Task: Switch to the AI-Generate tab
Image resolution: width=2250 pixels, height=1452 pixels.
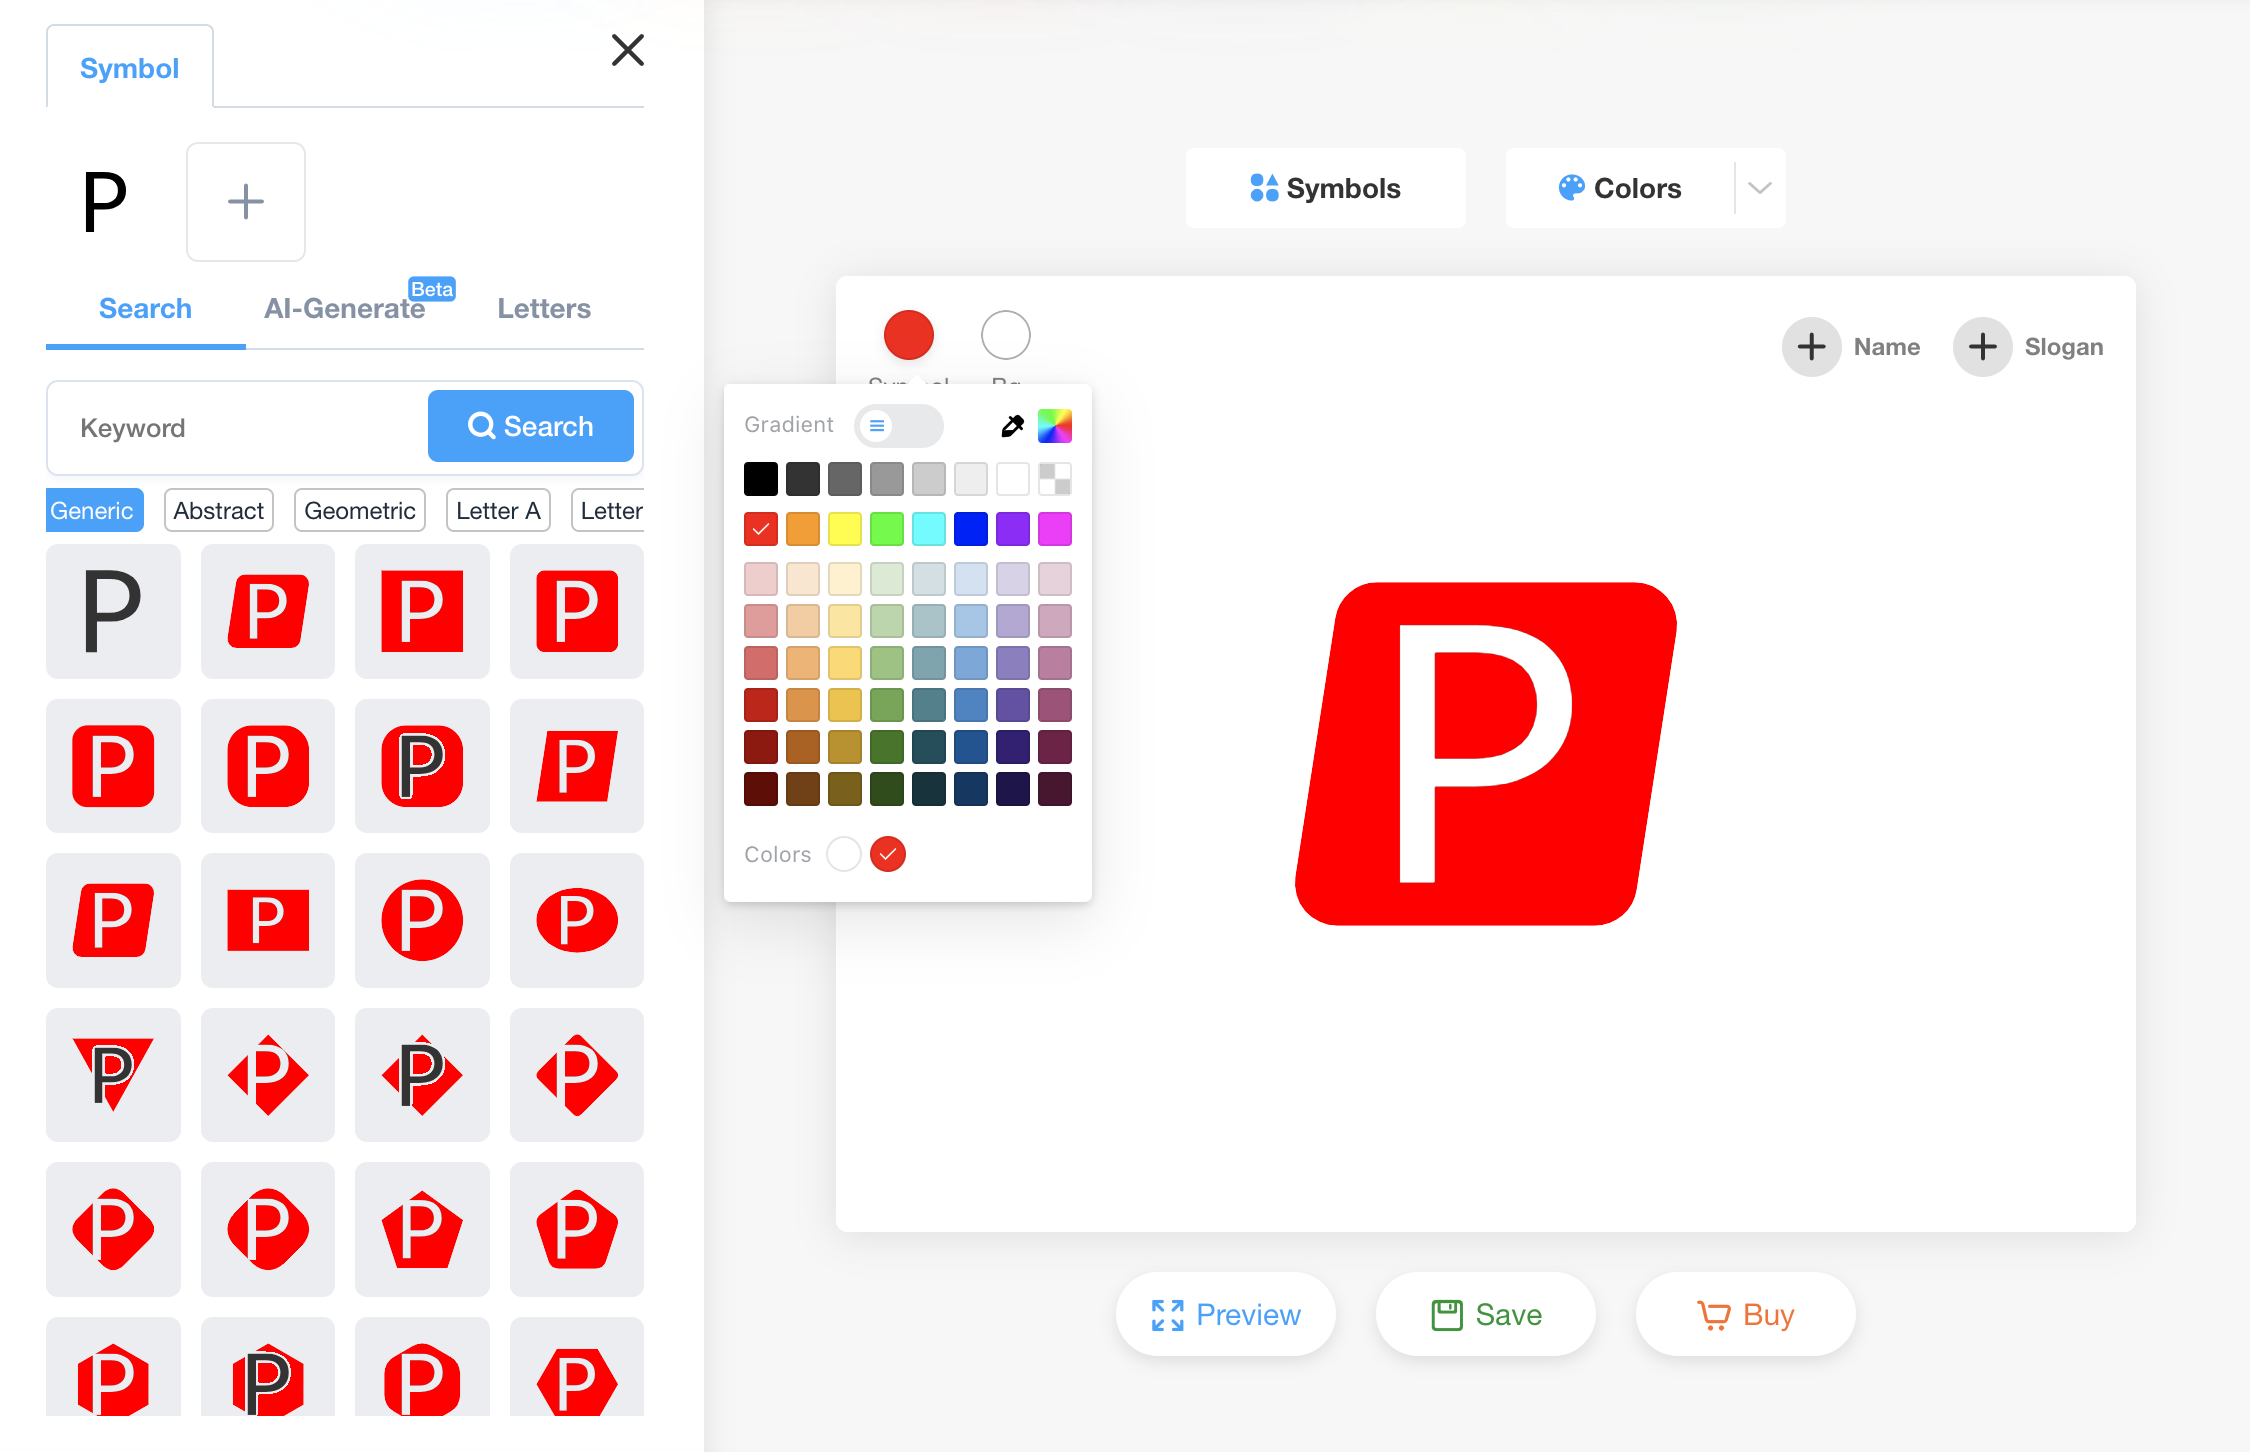Action: click(x=345, y=309)
